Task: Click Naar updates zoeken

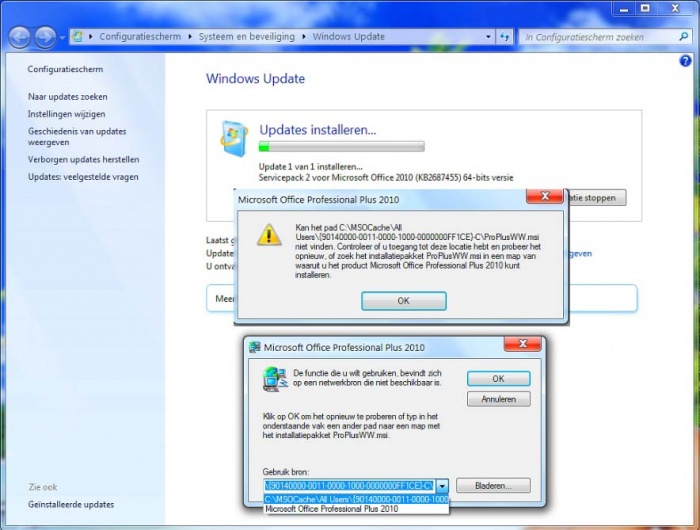Action: pos(67,96)
